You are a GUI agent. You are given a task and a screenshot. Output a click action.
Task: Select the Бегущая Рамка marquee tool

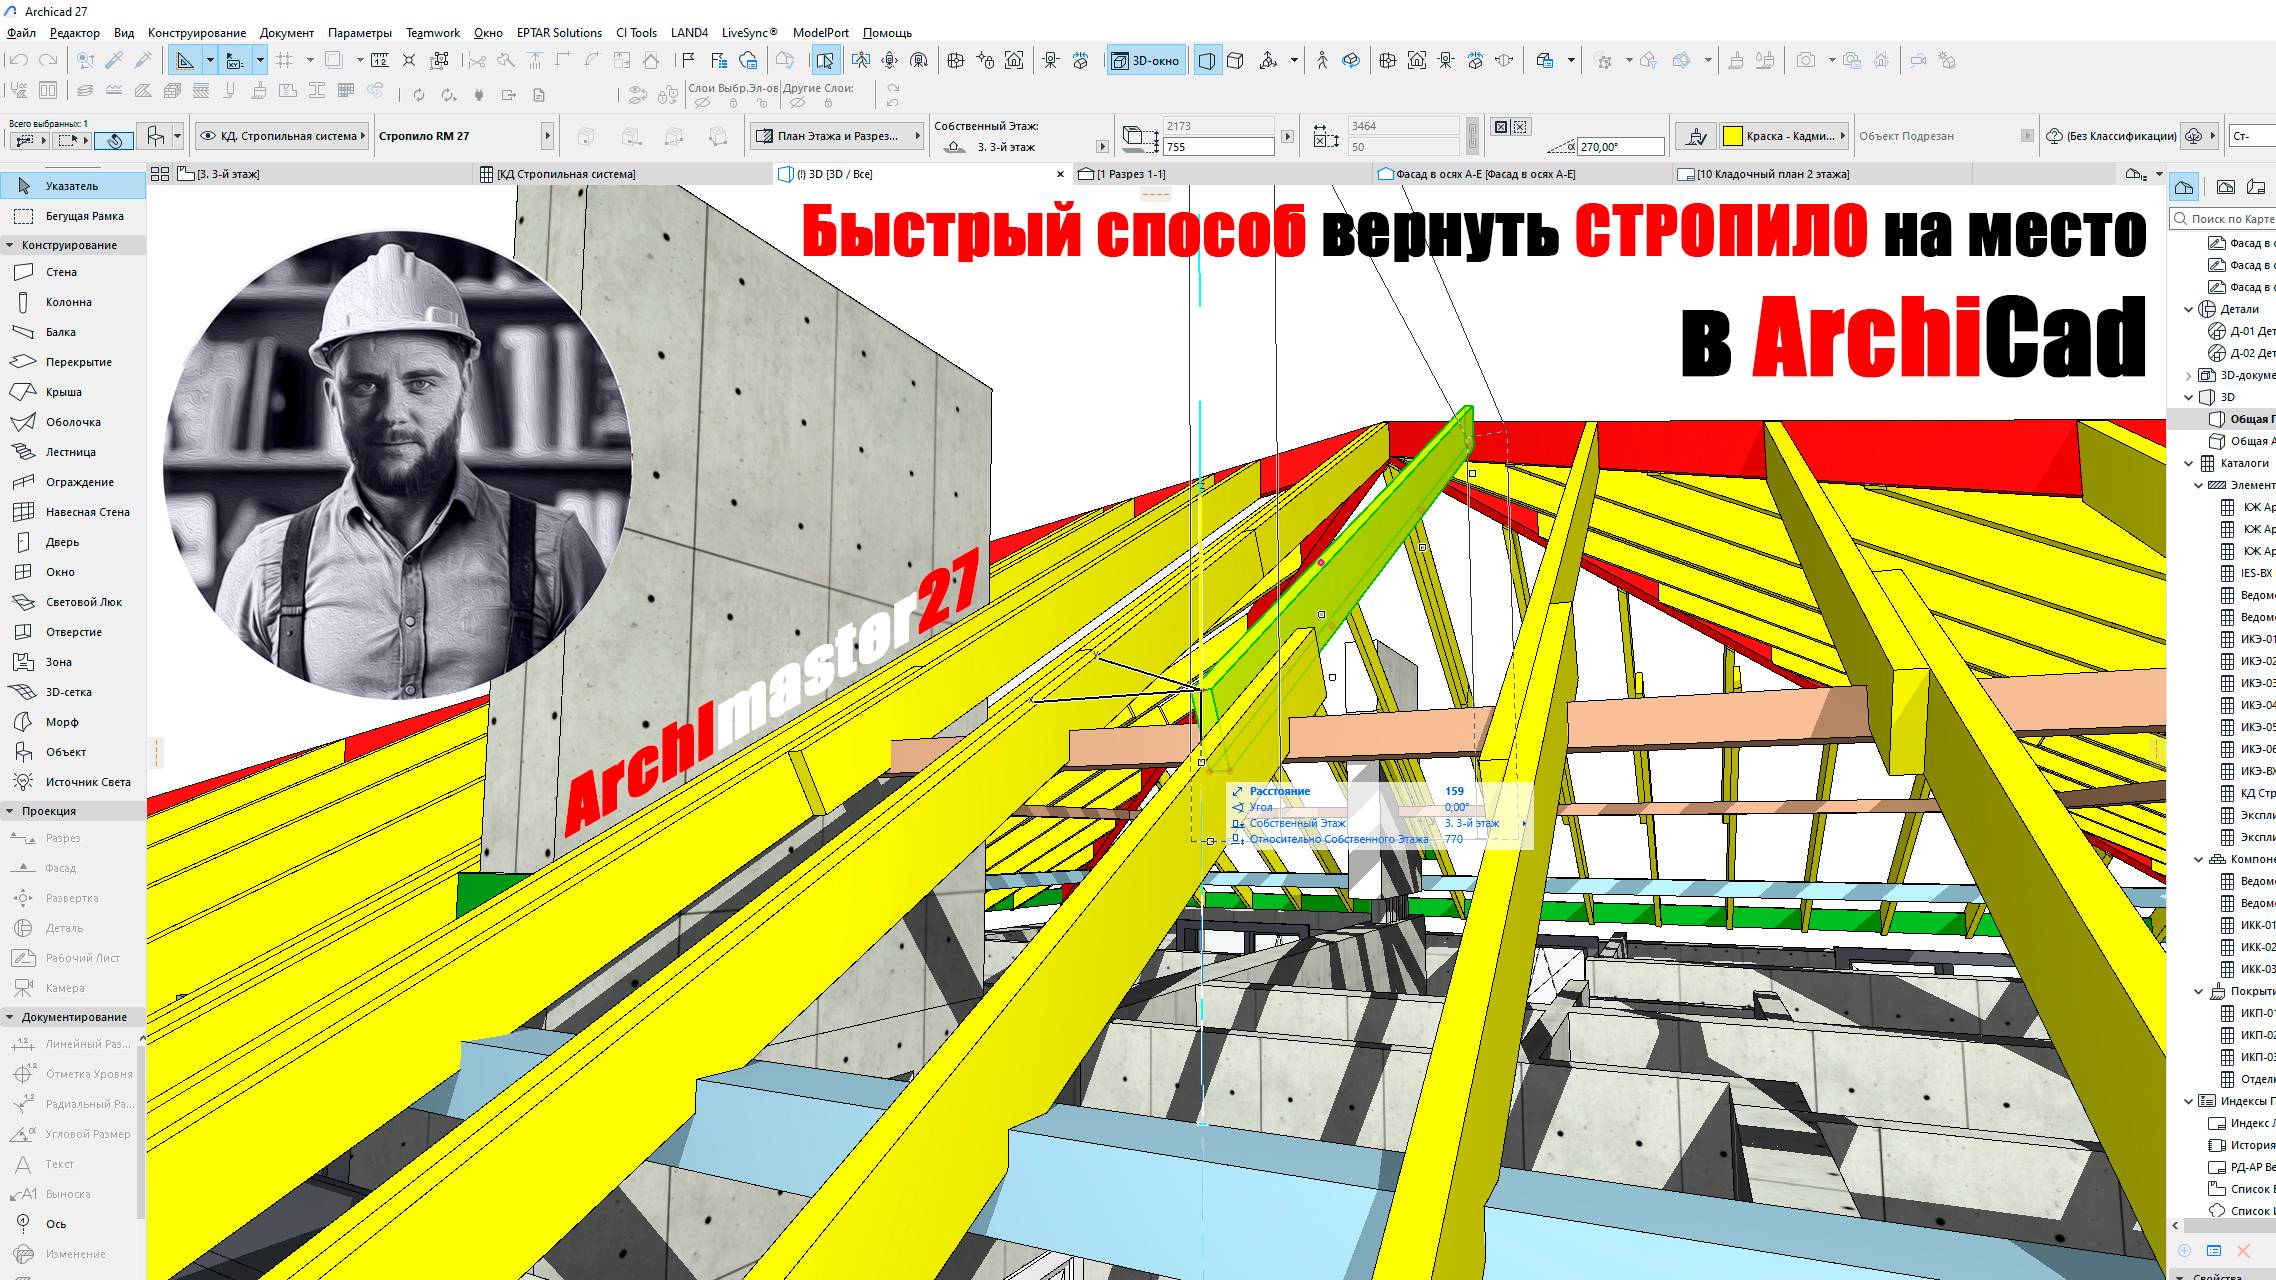click(84, 216)
